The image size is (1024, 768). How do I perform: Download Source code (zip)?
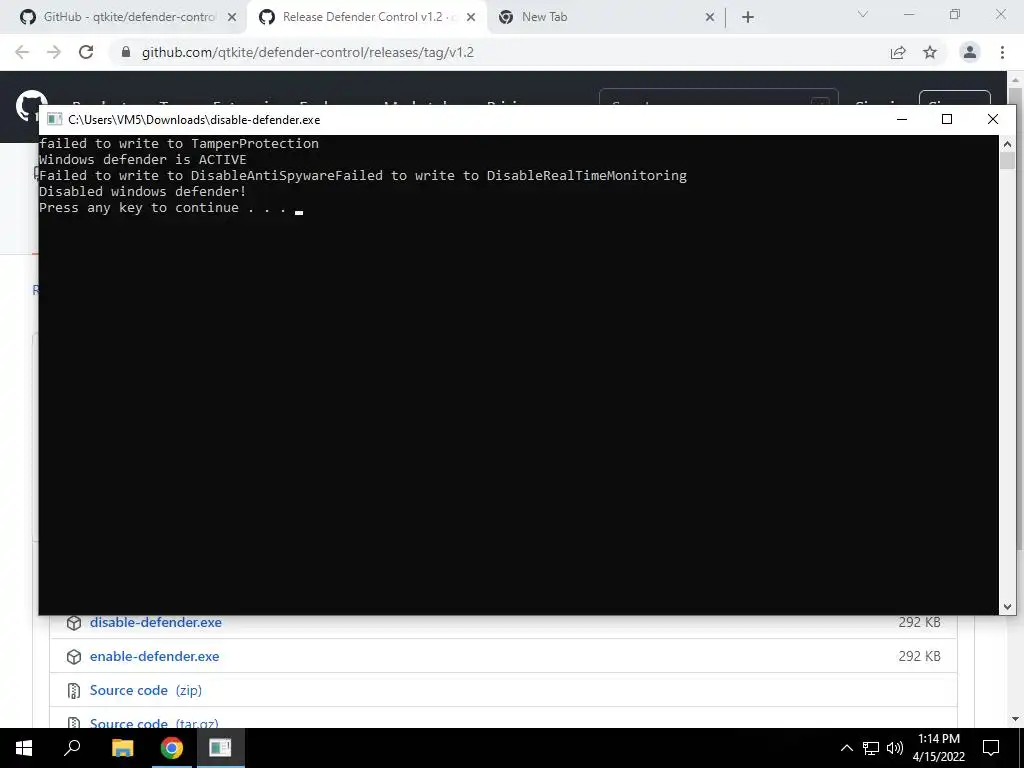point(146,690)
